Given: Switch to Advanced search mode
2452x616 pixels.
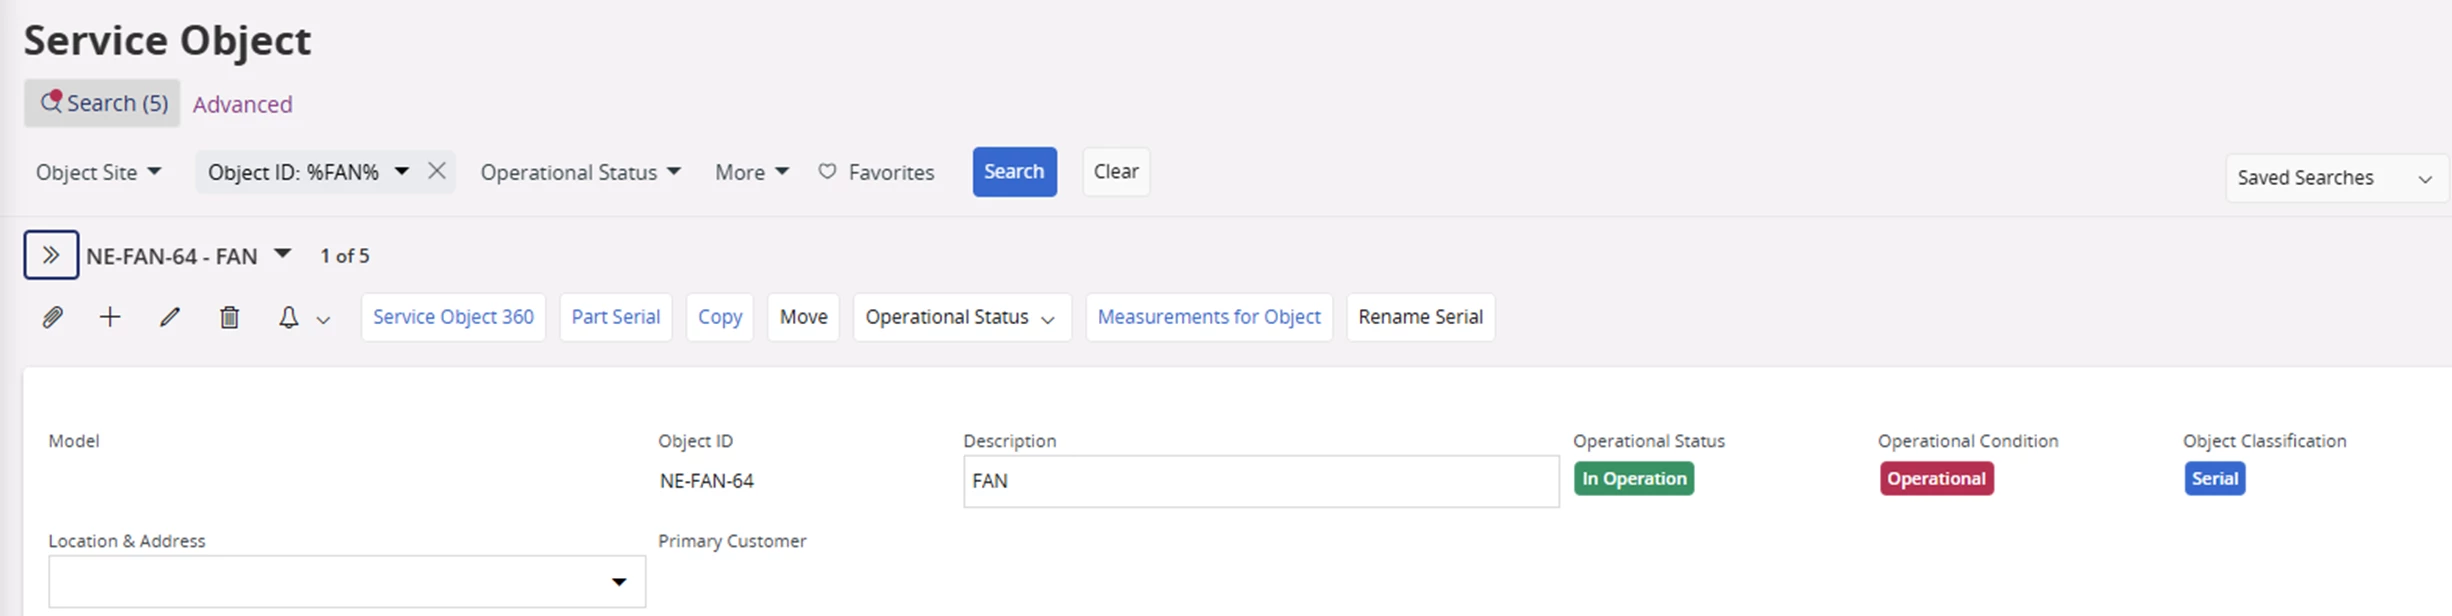Looking at the screenshot, I should click(242, 104).
